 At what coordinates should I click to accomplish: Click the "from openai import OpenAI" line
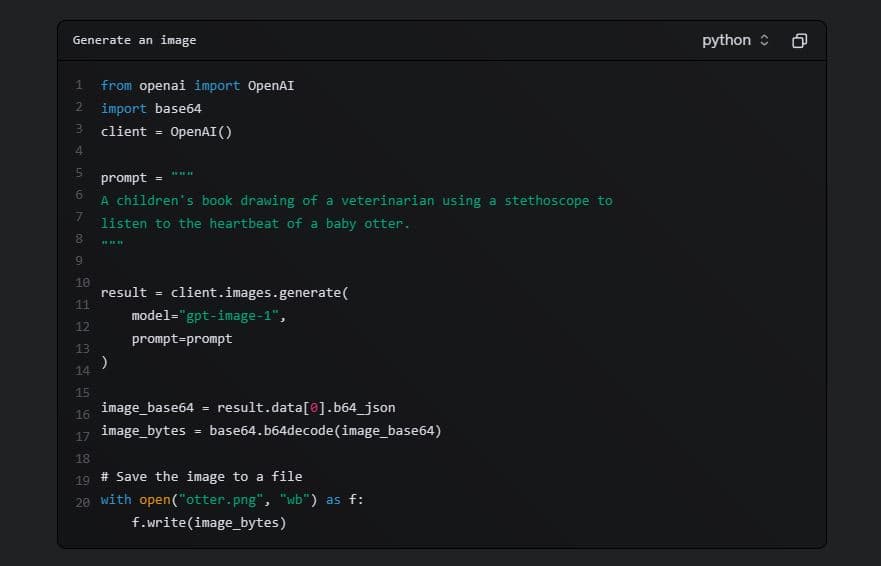197,86
